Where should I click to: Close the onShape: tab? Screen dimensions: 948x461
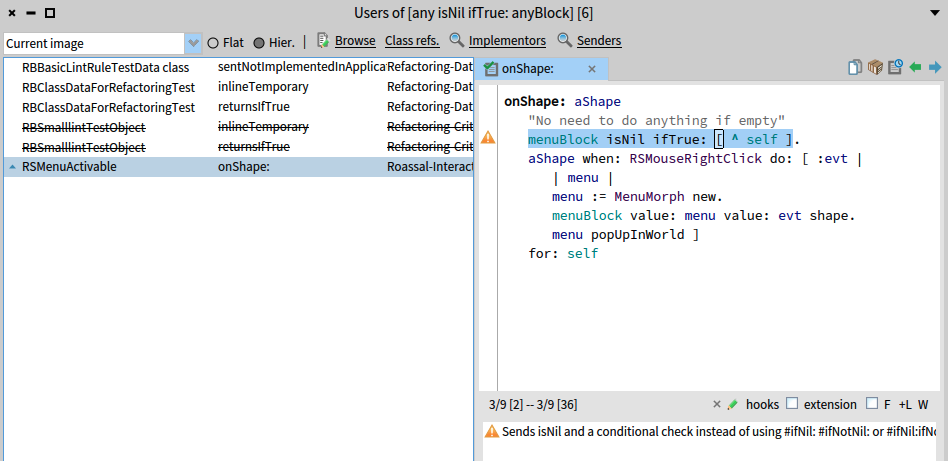(592, 69)
